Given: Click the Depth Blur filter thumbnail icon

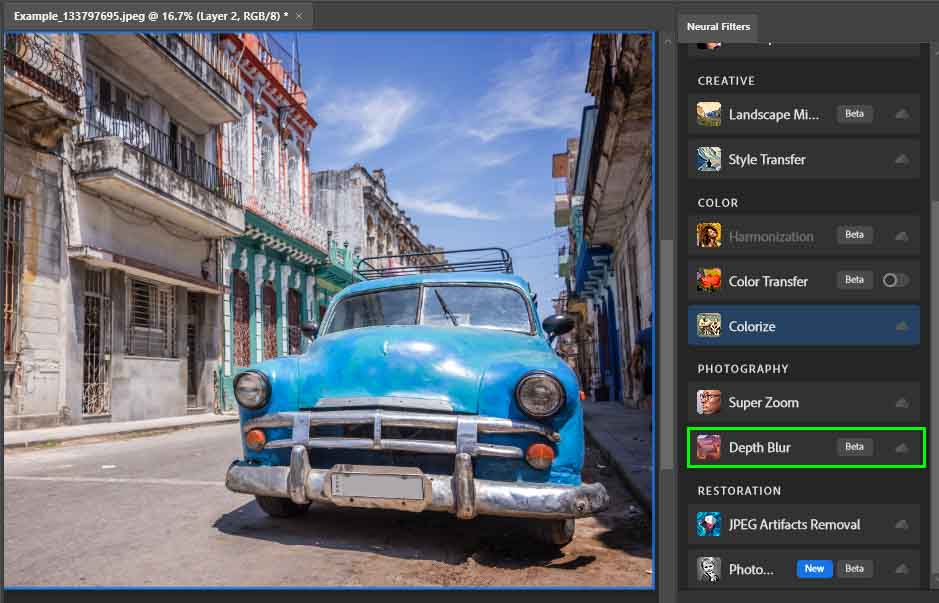Looking at the screenshot, I should [708, 447].
